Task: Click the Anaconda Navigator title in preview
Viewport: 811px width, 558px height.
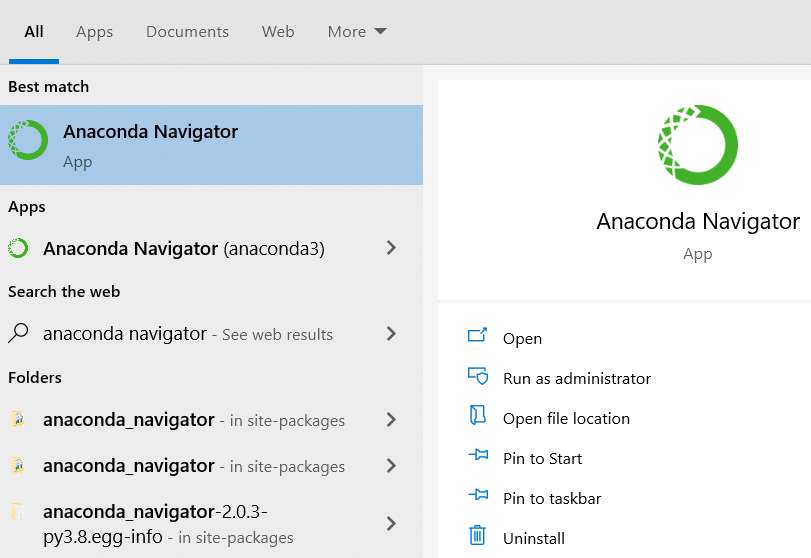Action: [x=698, y=221]
